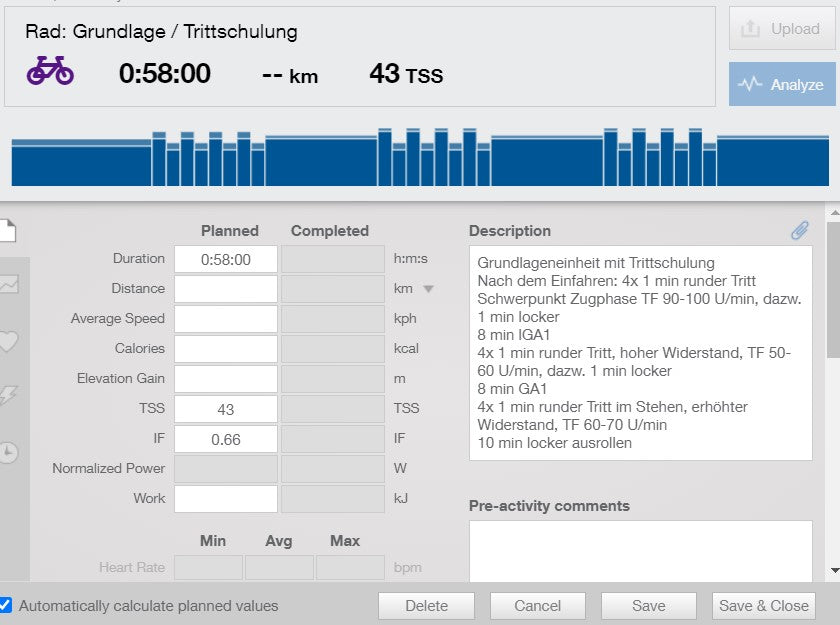Click inside the TSS input field
Image resolution: width=840 pixels, height=625 pixels.
[225, 409]
